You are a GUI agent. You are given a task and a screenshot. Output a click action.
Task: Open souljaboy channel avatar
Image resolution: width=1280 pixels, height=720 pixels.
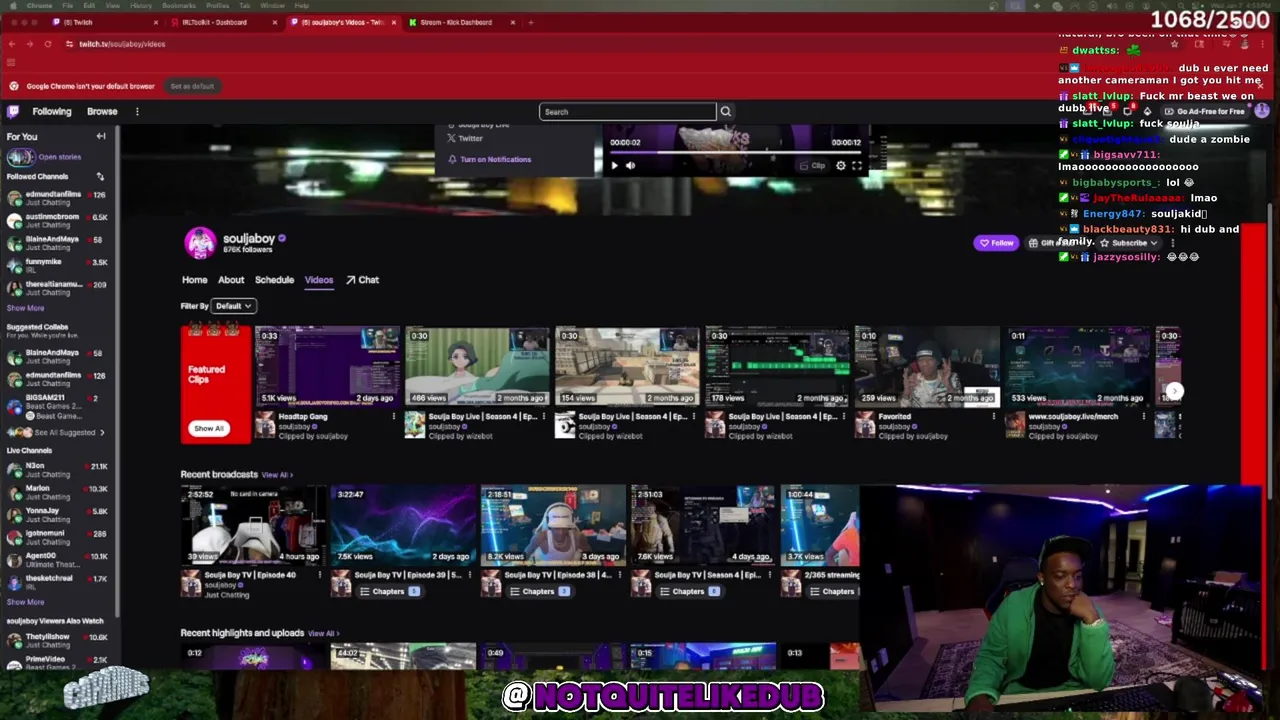pos(200,242)
